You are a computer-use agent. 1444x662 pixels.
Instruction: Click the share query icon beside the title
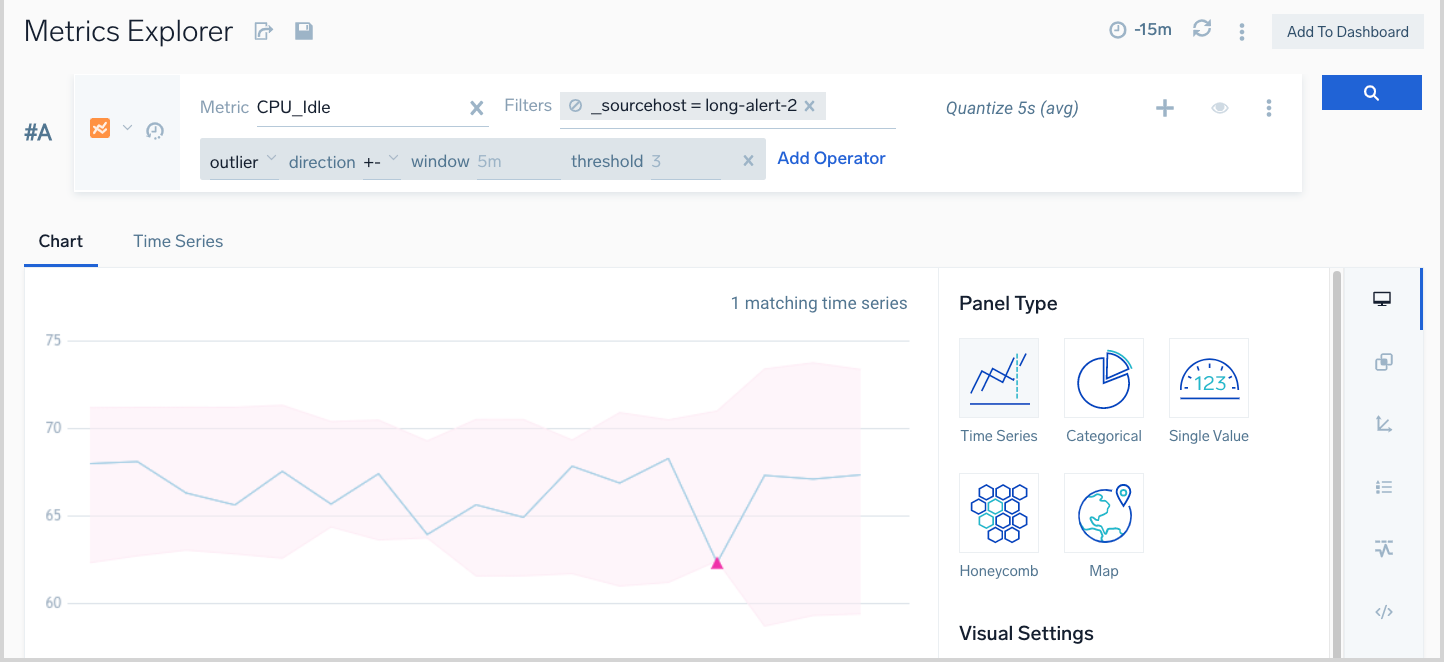[x=263, y=32]
